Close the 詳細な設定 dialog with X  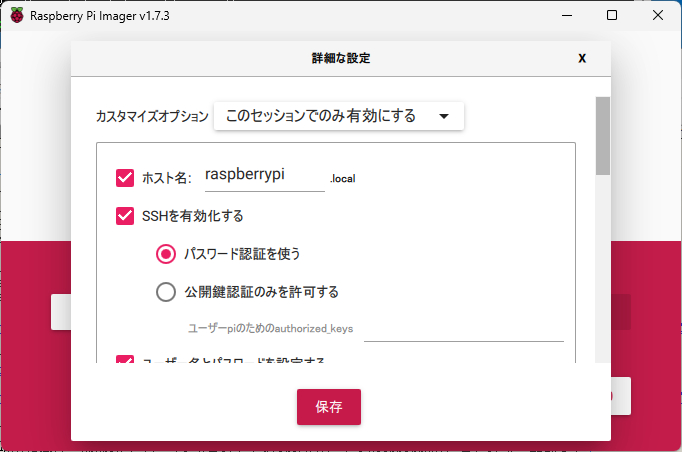[582, 58]
